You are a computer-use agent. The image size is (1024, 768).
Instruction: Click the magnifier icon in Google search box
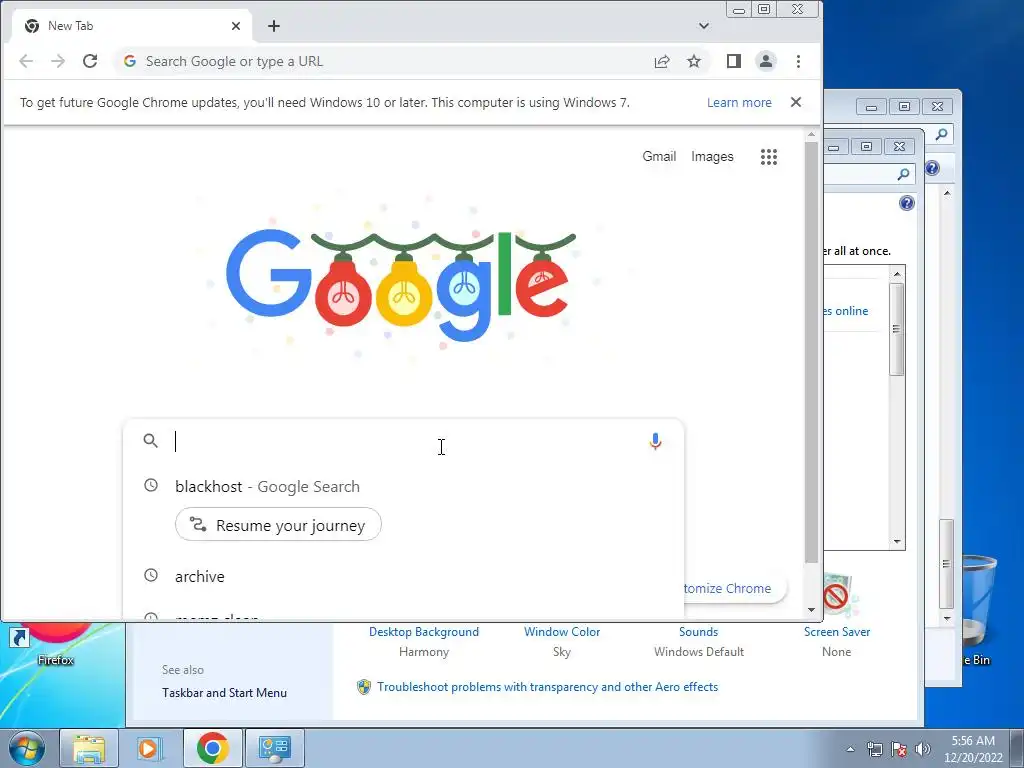point(150,441)
